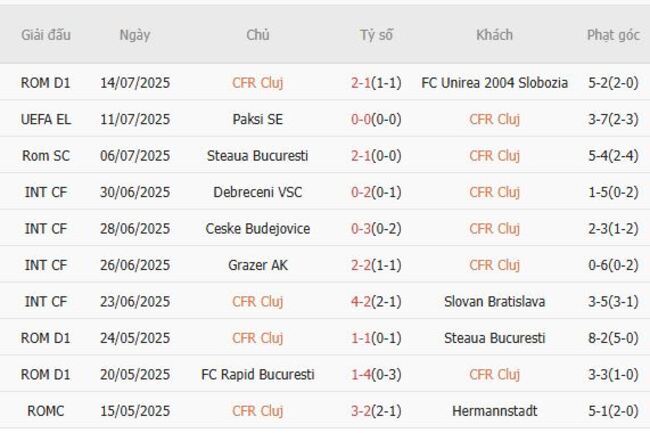The image size is (650, 433).
Task: Open Paksi SE team link
Action: (258, 119)
